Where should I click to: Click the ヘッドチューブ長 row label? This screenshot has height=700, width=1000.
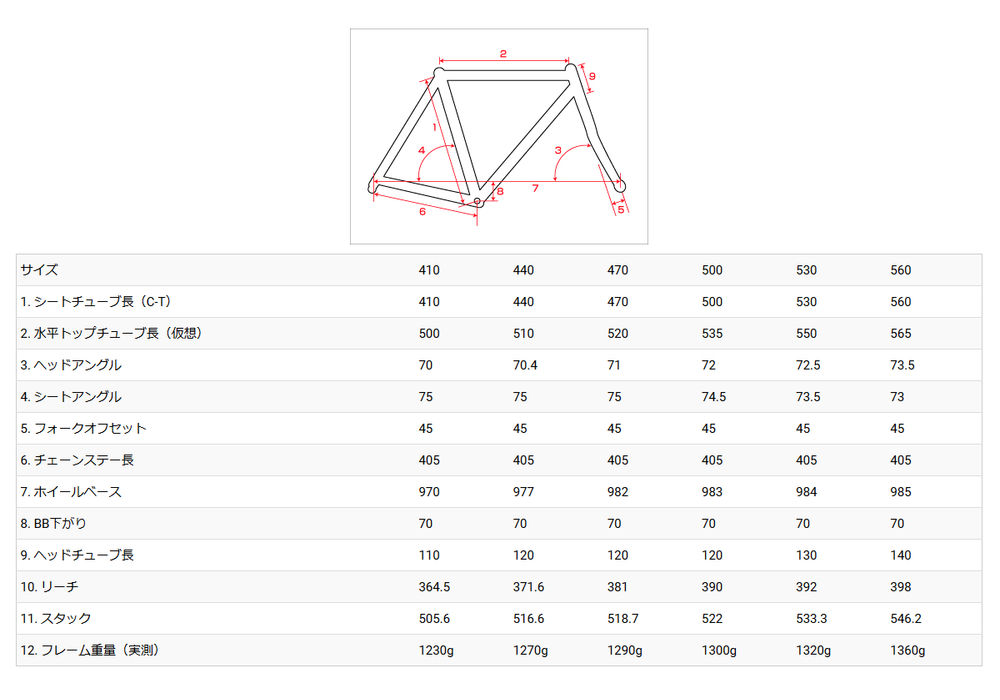tap(77, 555)
